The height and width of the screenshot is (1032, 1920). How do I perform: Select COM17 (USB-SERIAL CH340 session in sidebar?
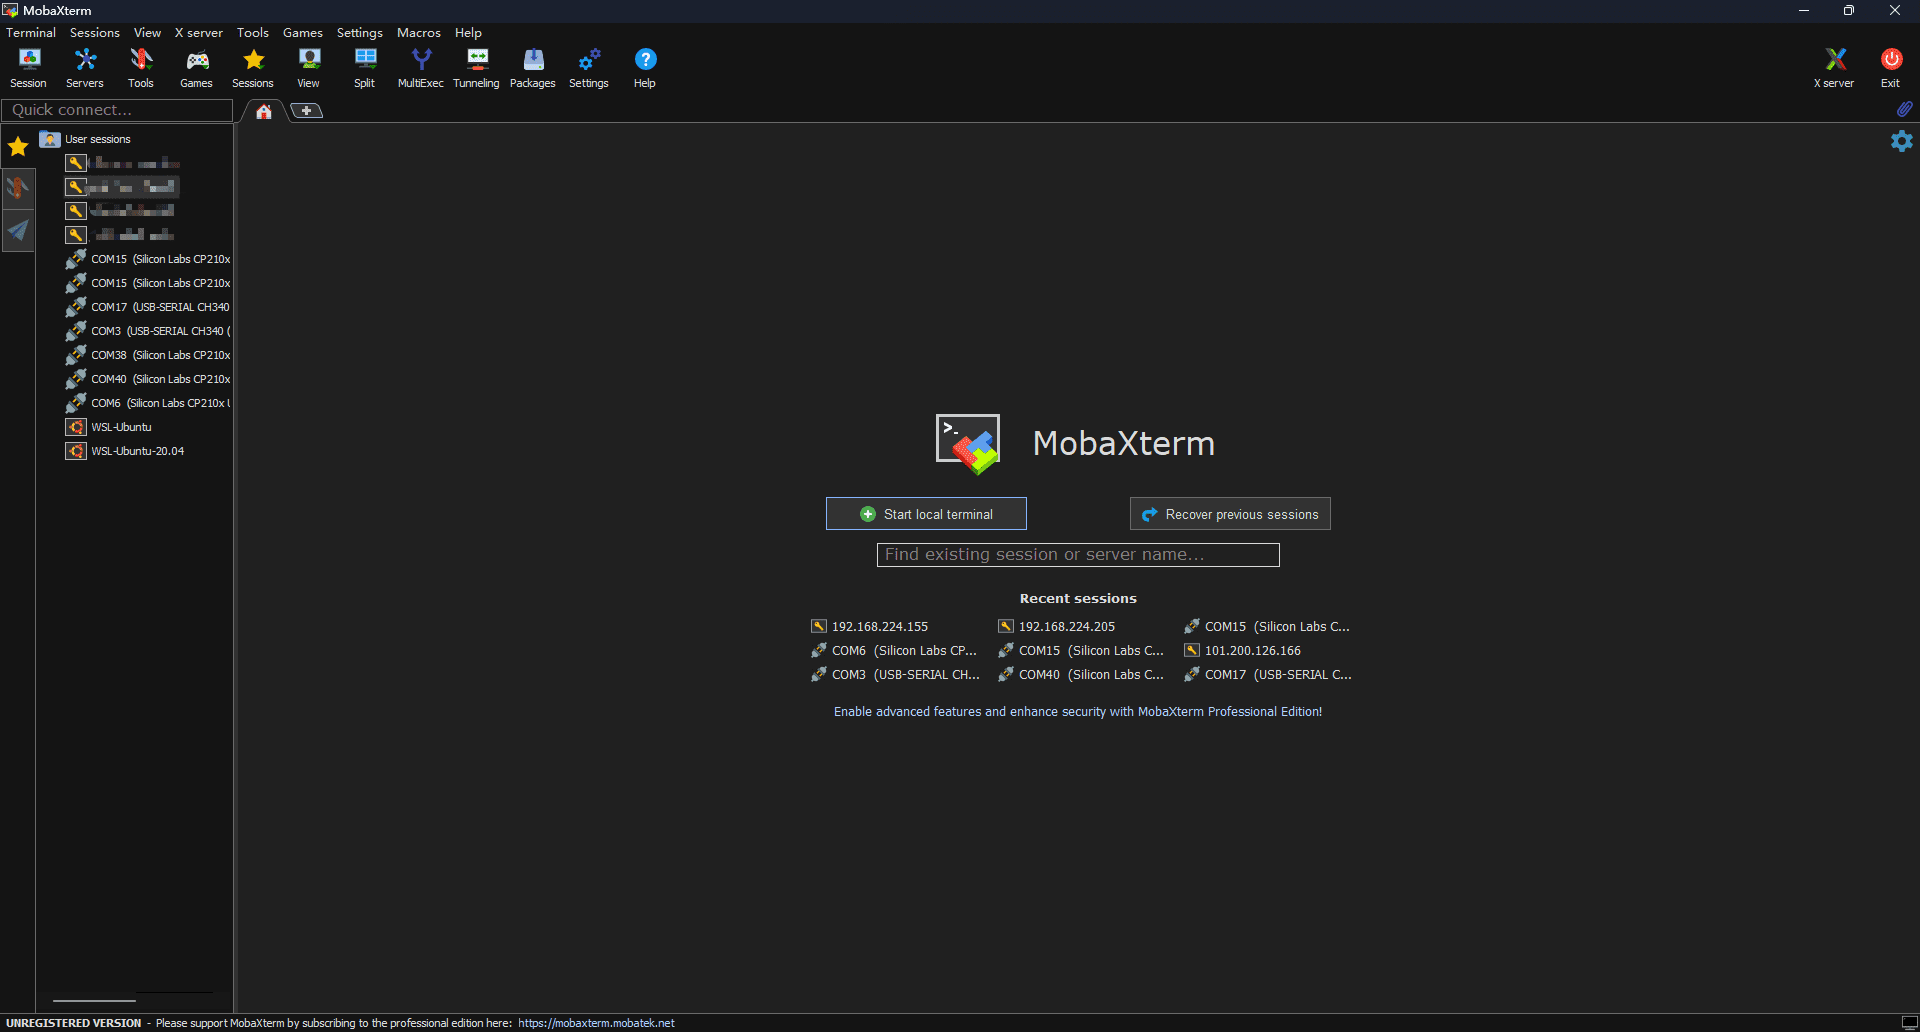148,307
